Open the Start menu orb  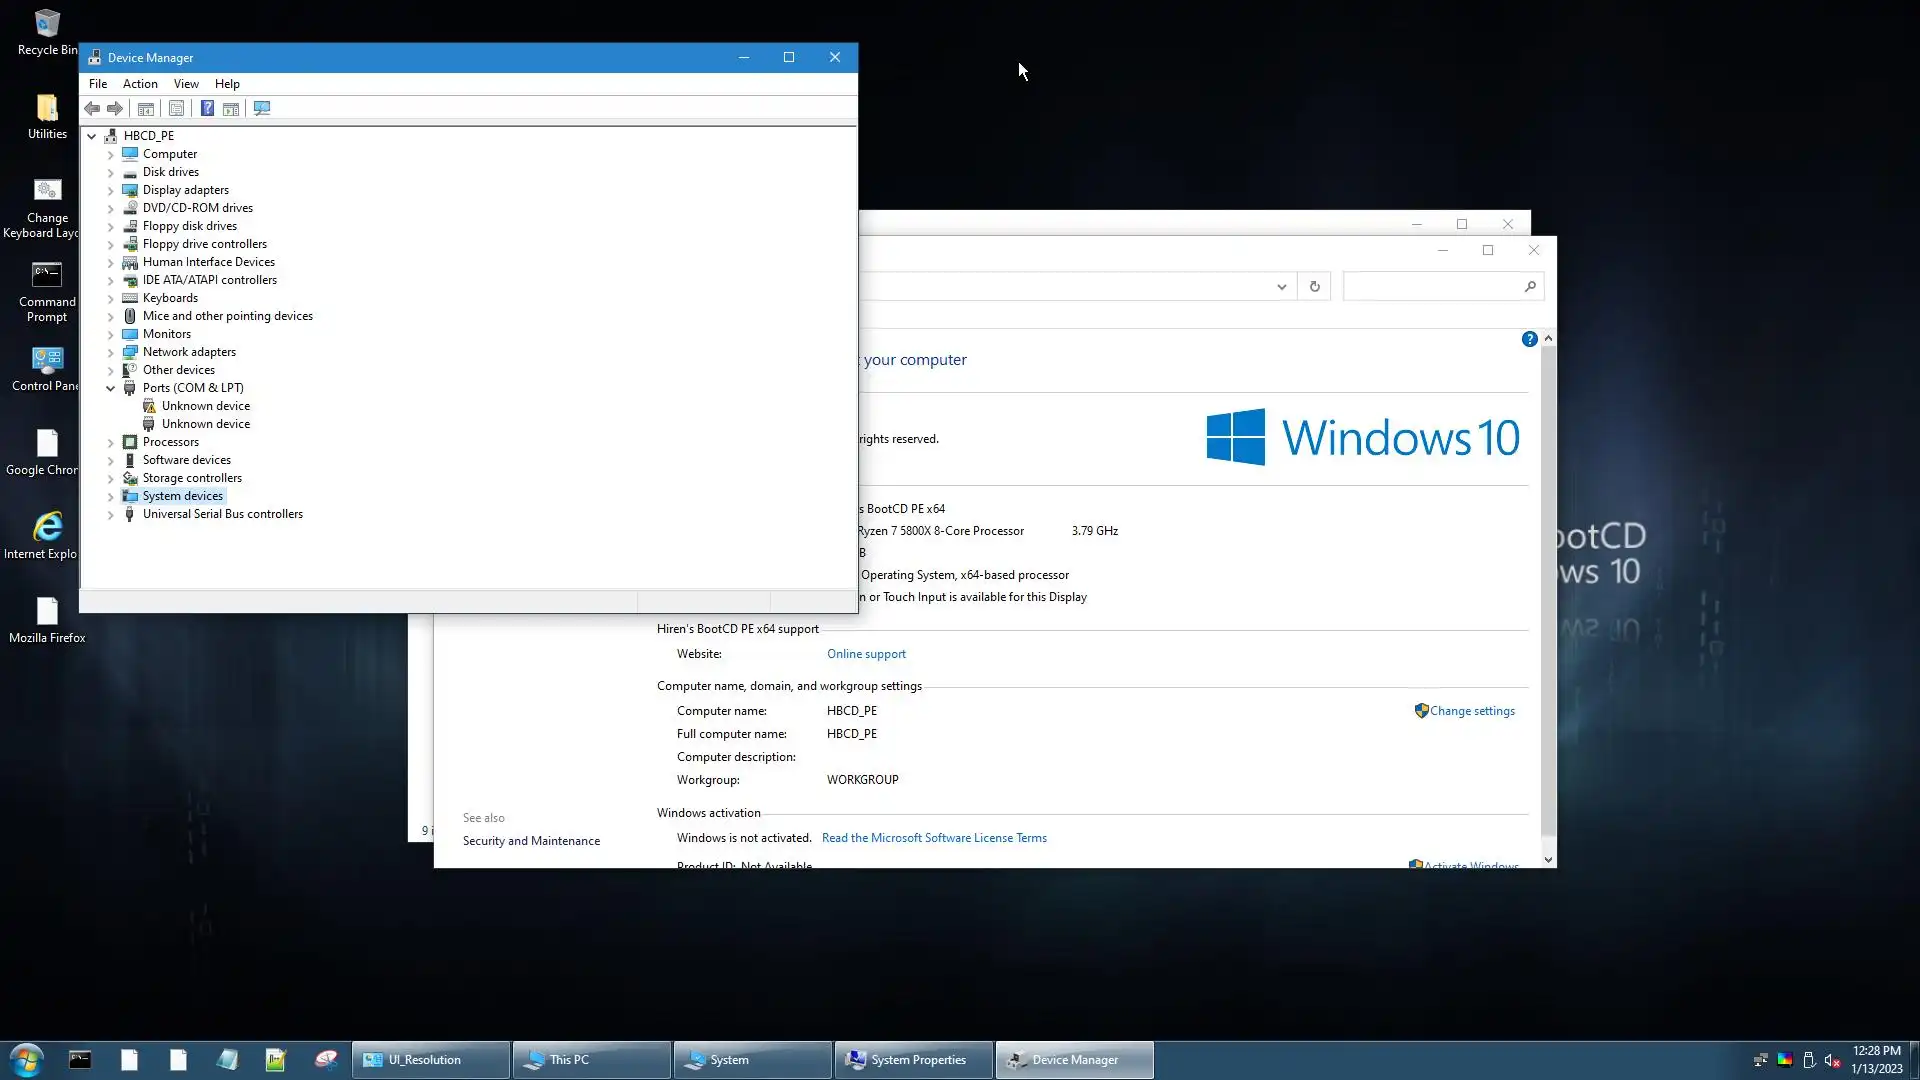tap(26, 1060)
